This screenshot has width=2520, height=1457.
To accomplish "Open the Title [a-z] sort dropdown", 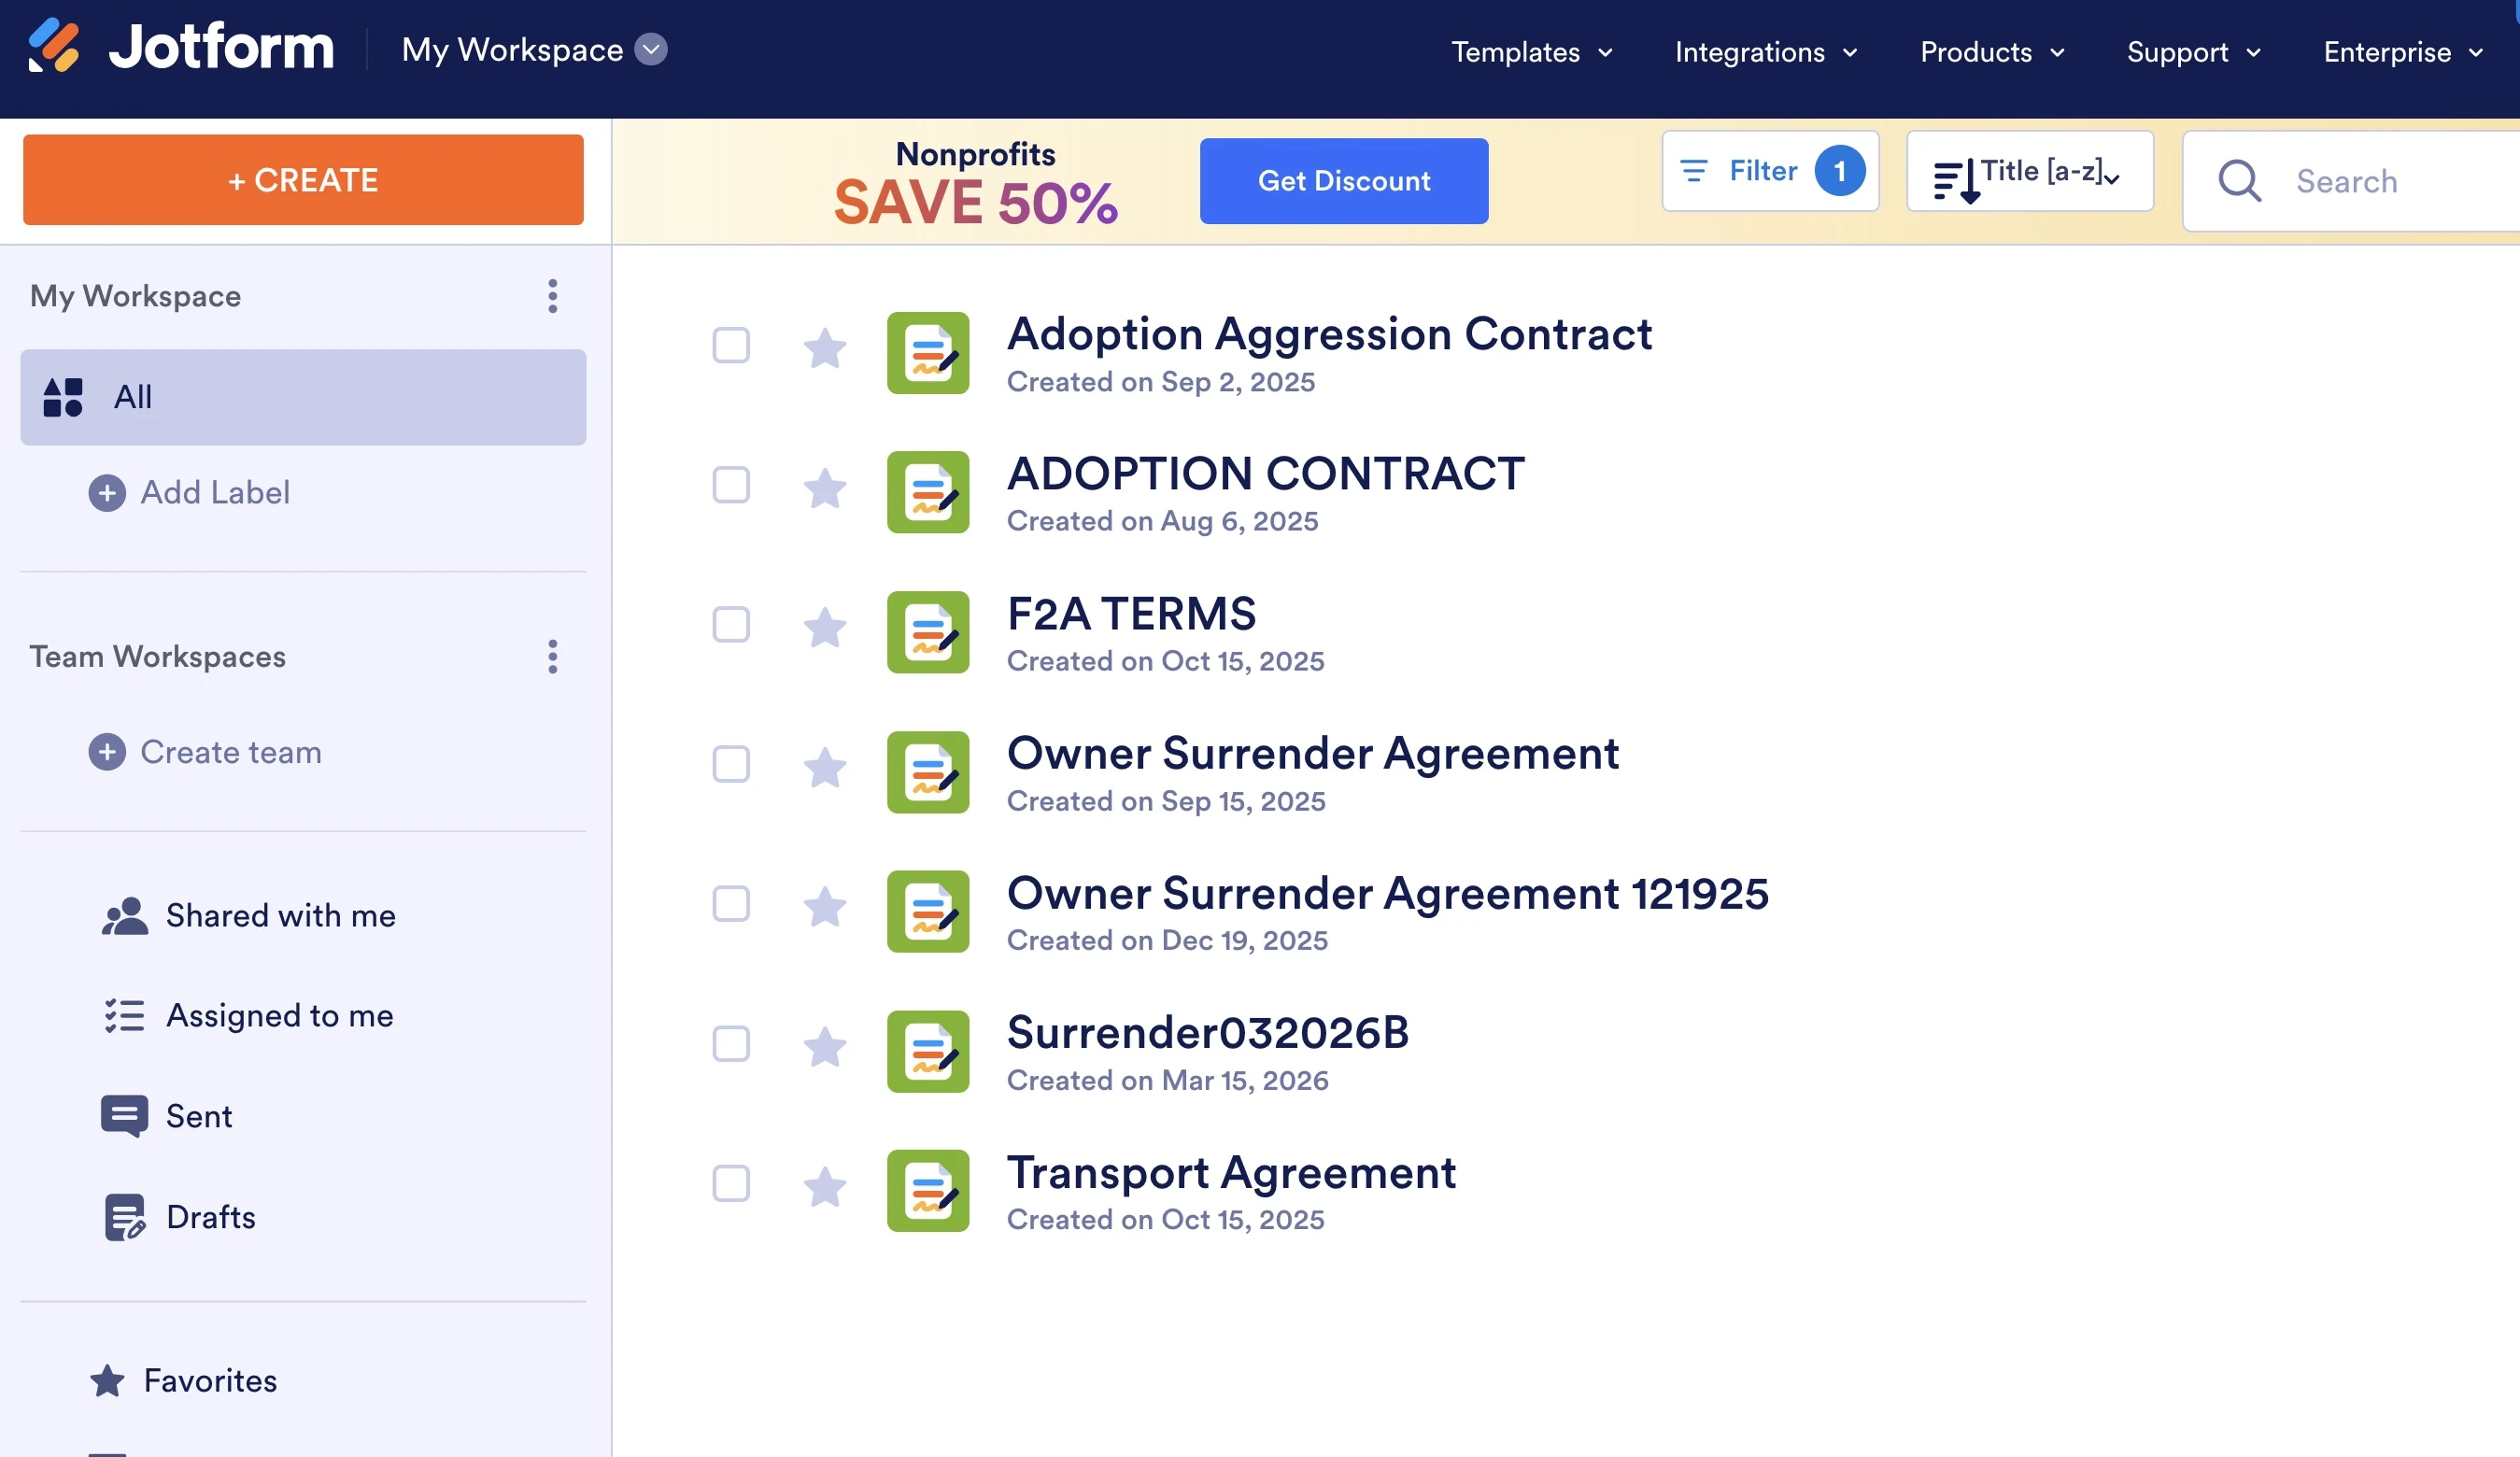I will click(2029, 171).
